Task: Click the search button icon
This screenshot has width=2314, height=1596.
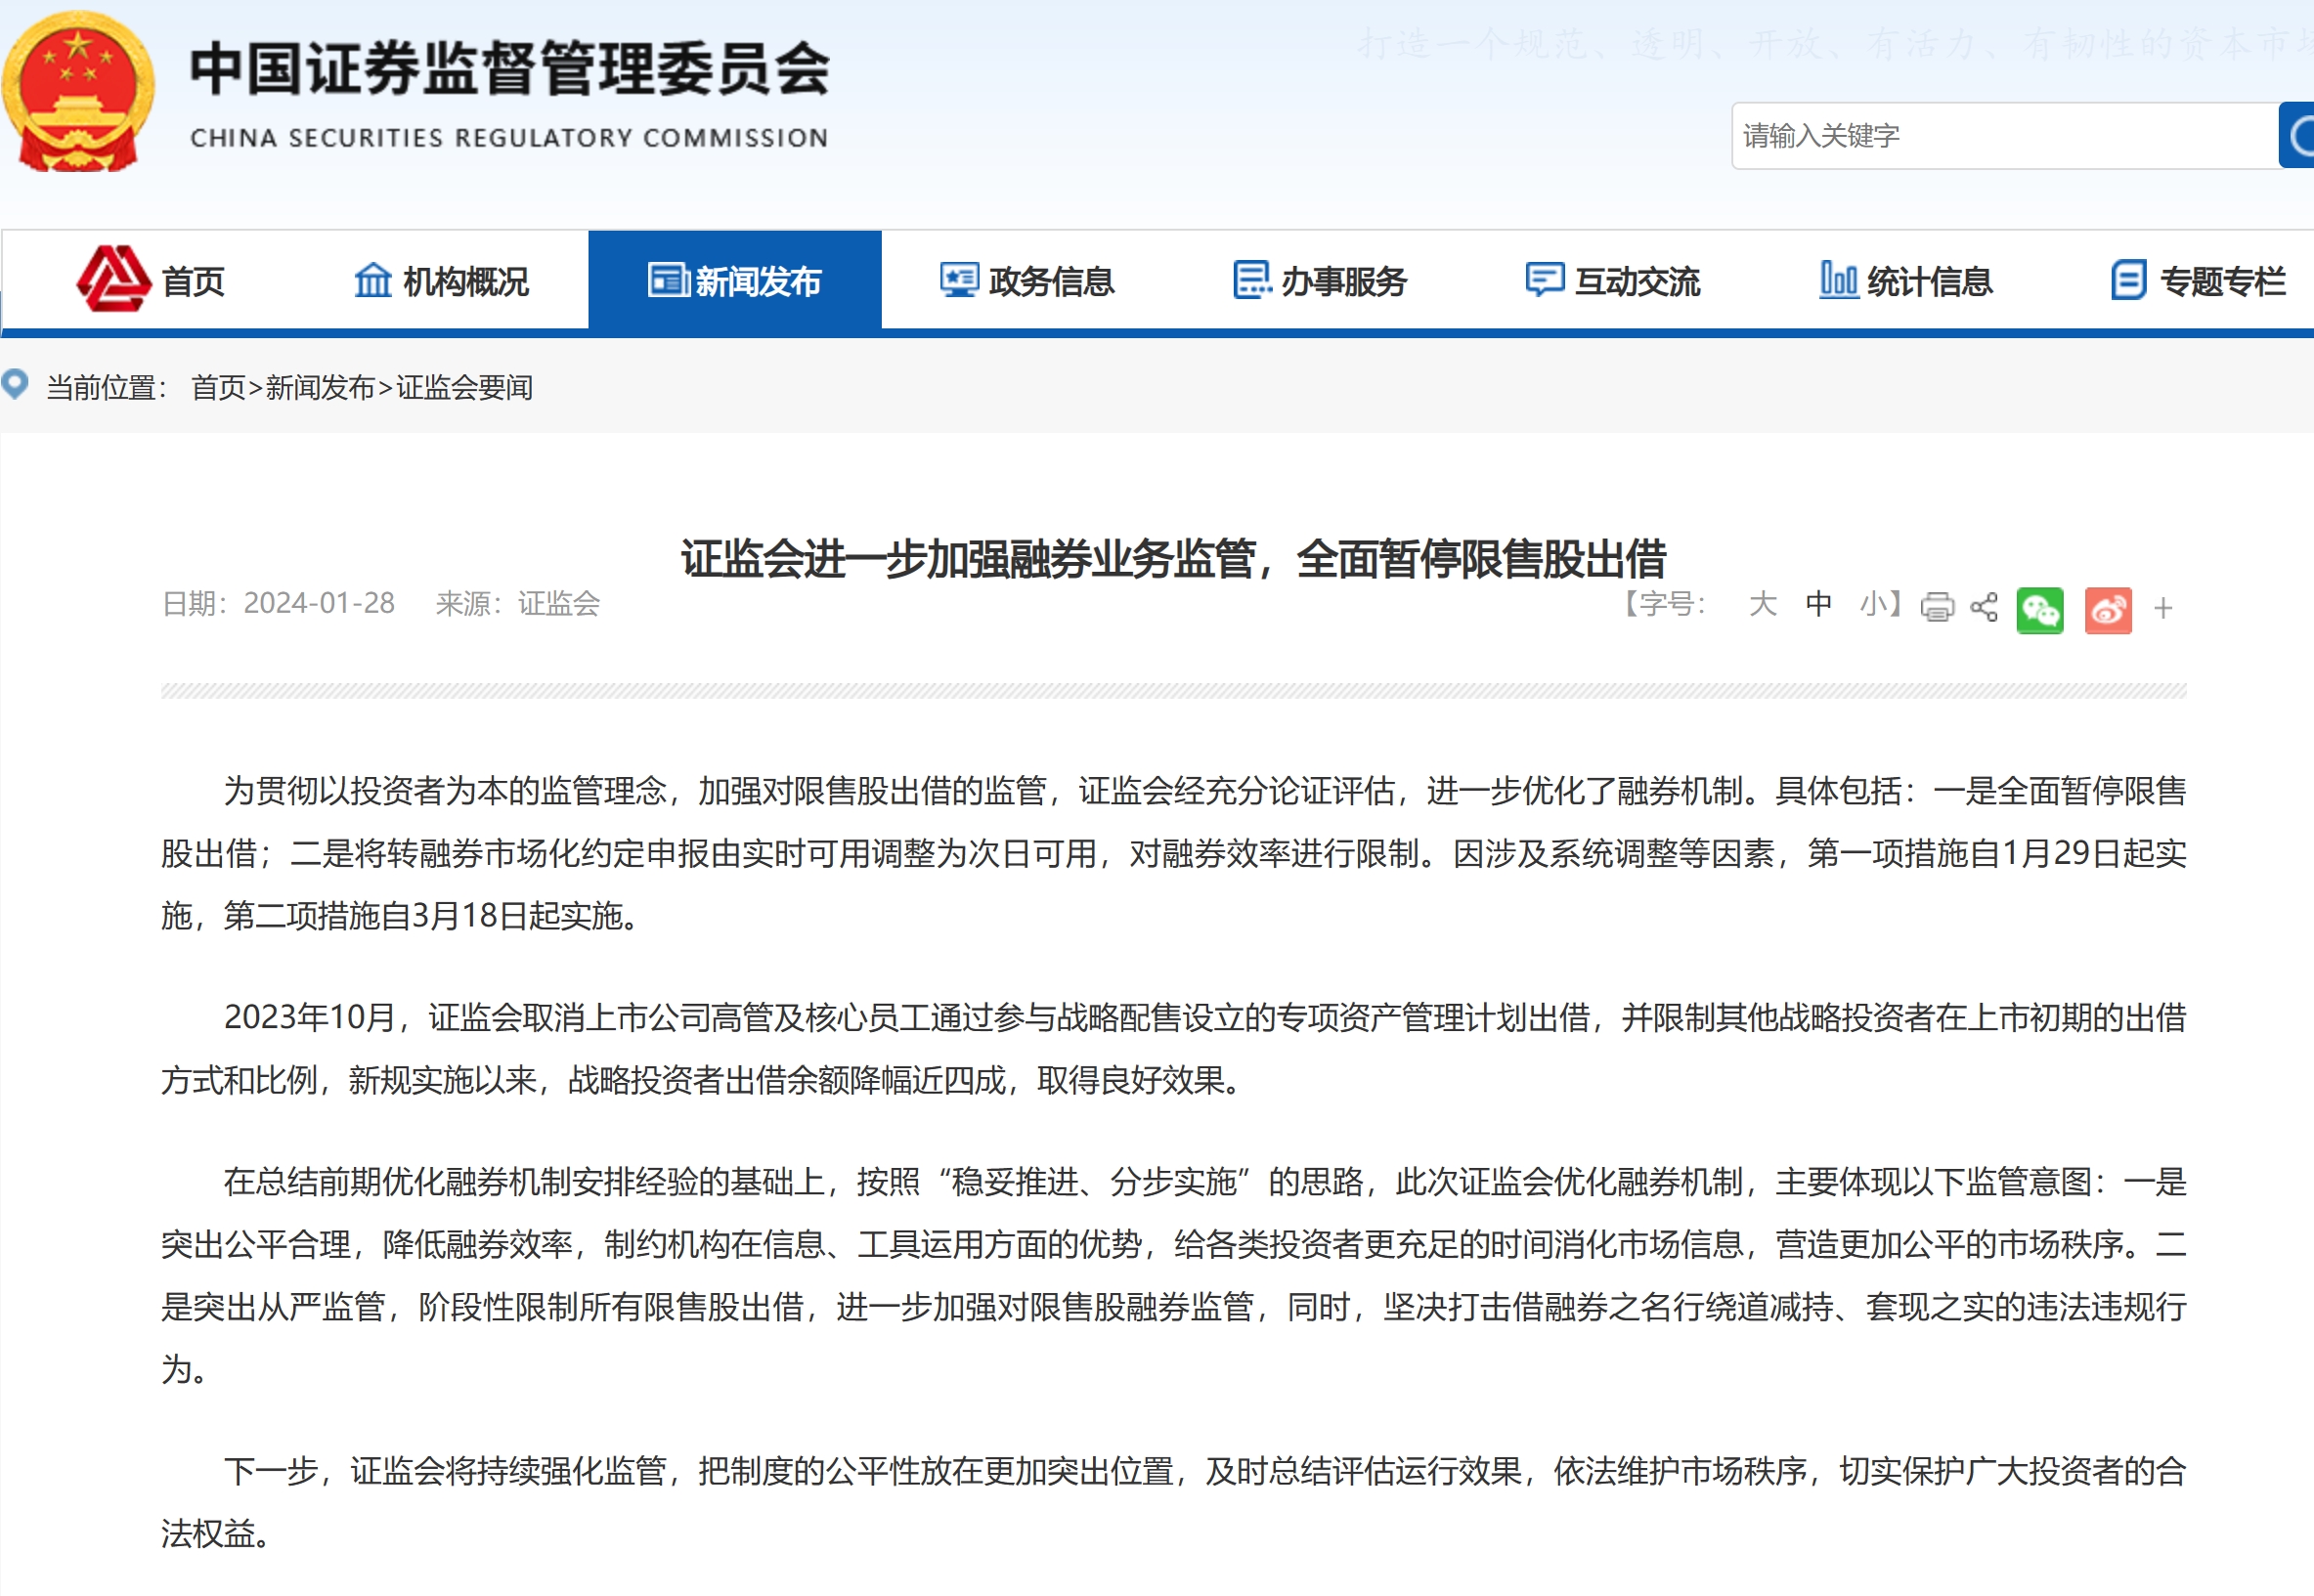Action: (x=2298, y=135)
